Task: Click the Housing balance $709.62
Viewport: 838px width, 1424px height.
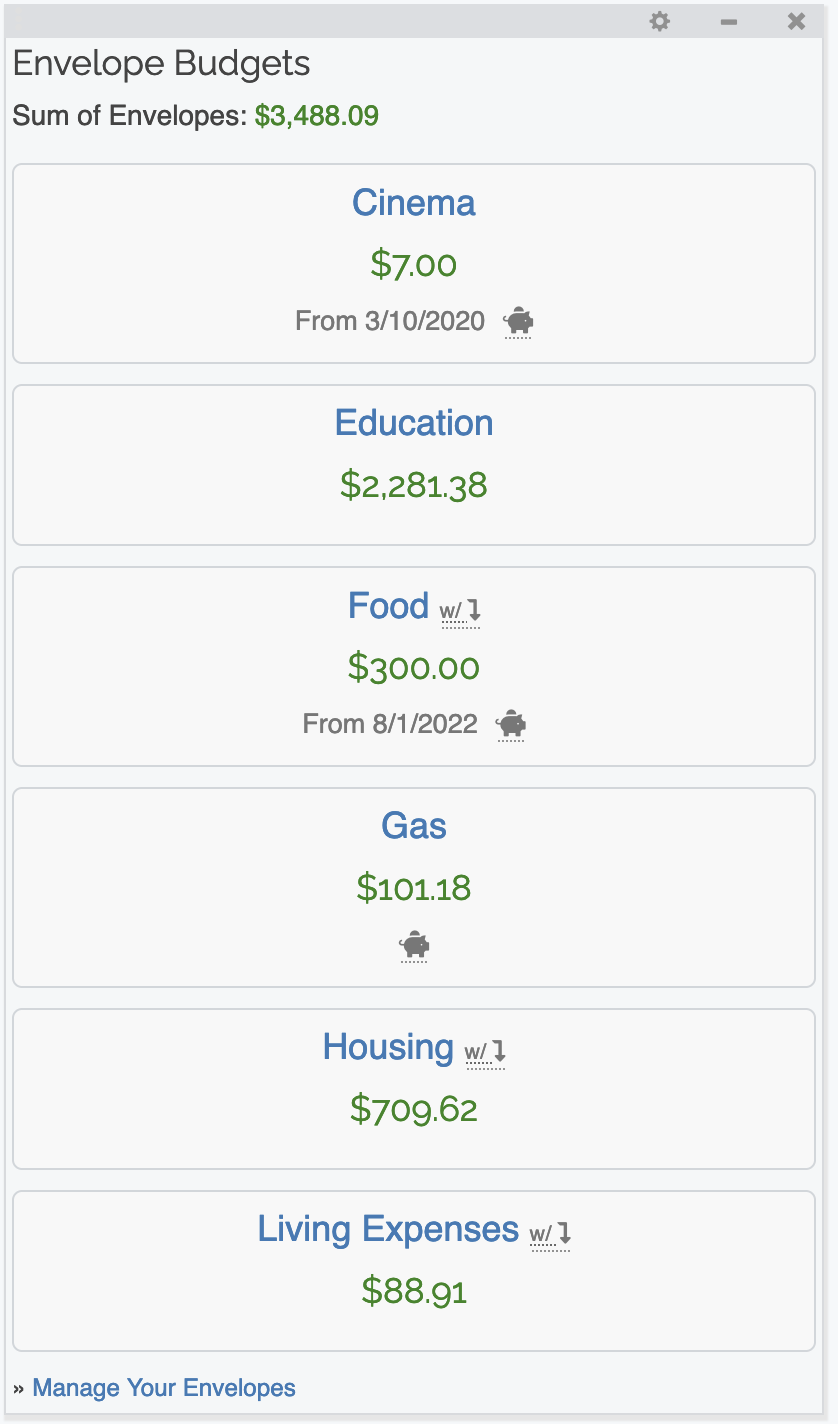Action: point(414,1109)
